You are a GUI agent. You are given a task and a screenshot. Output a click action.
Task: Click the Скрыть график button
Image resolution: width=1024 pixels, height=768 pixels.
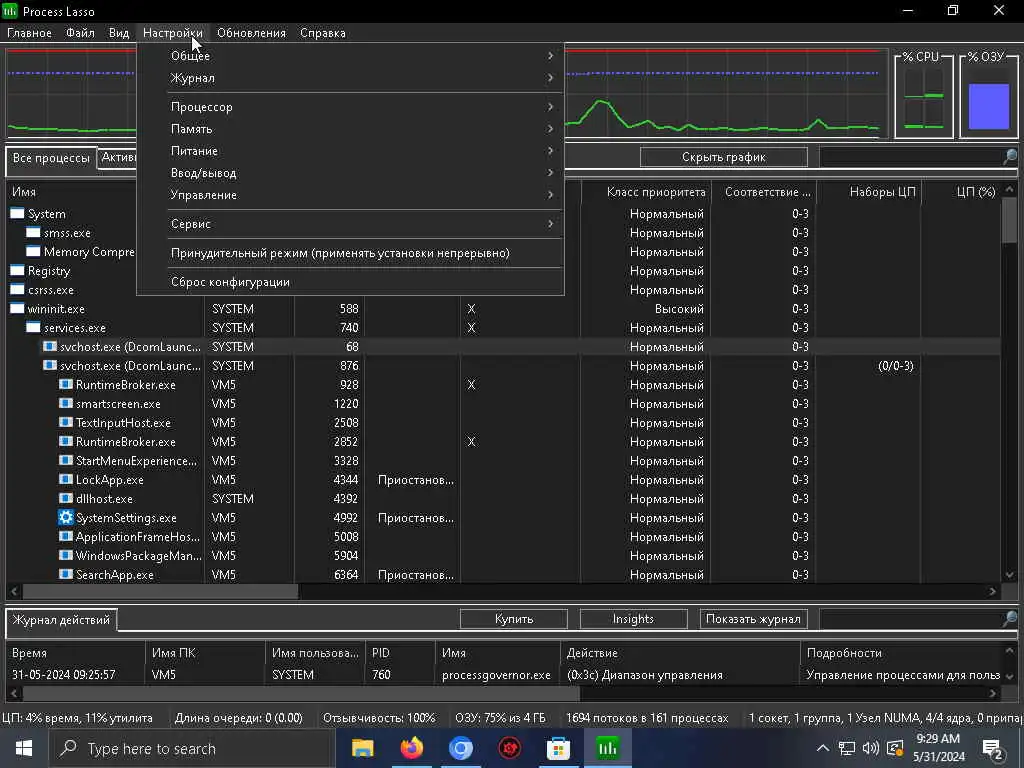[724, 157]
